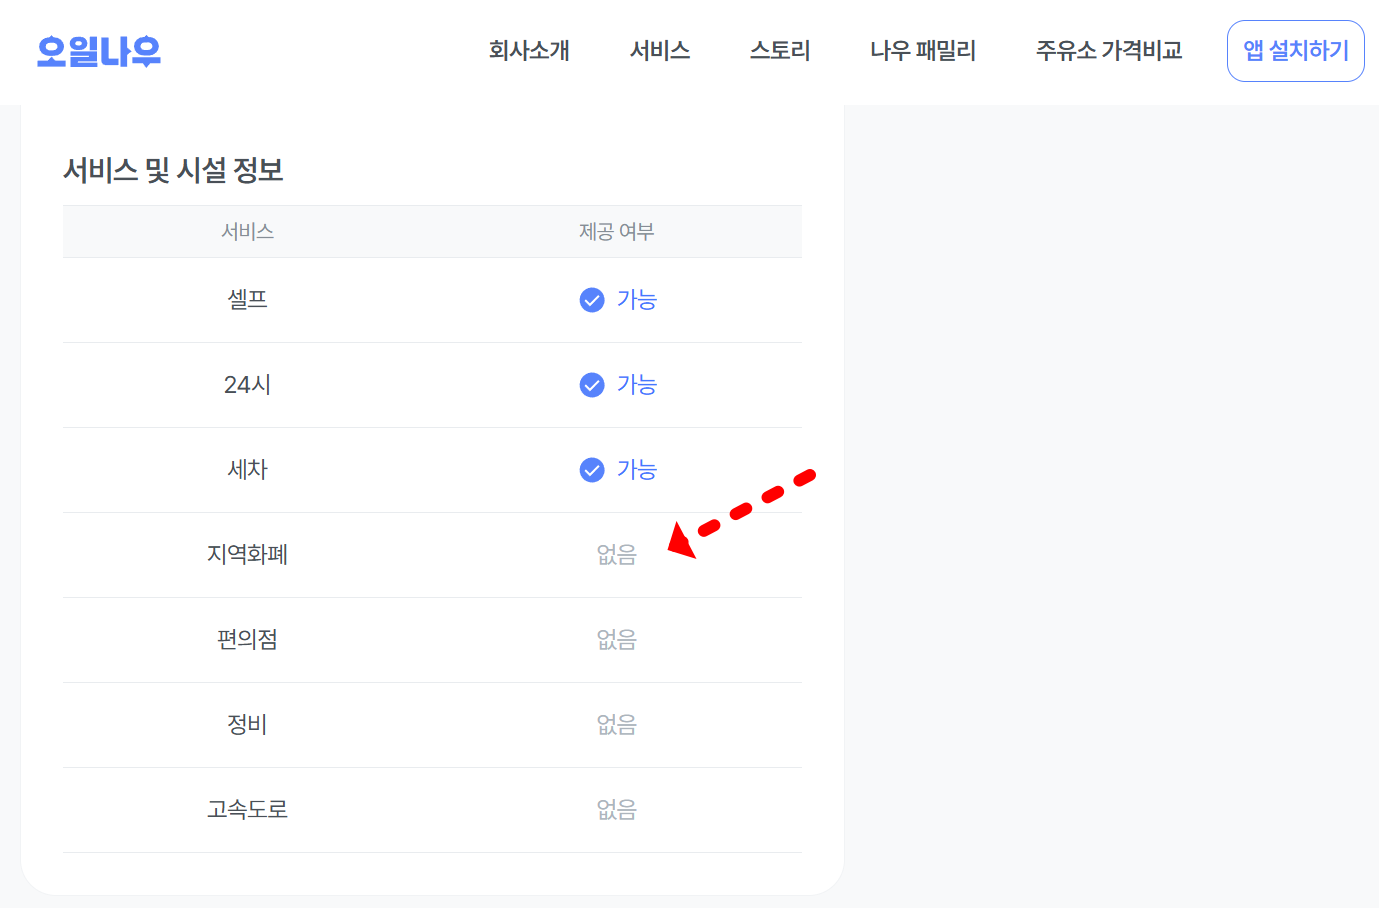Click the check icon in 셀프 row
This screenshot has height=908, width=1379.
592,300
